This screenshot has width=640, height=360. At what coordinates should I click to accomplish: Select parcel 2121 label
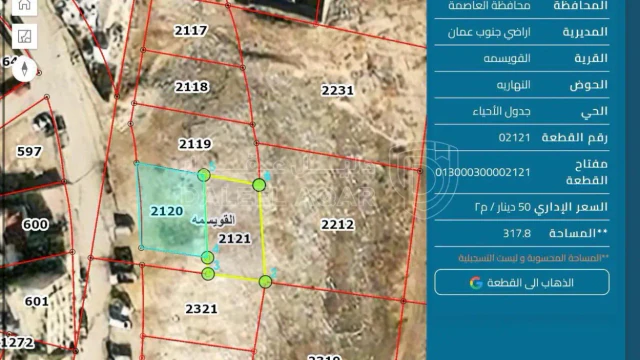click(x=234, y=239)
